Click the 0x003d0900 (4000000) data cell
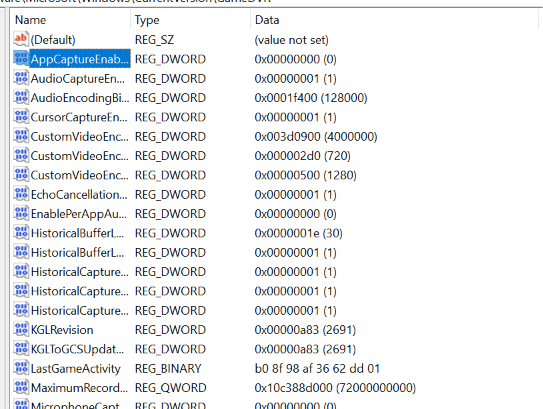This screenshot has height=409, width=543. (x=316, y=137)
